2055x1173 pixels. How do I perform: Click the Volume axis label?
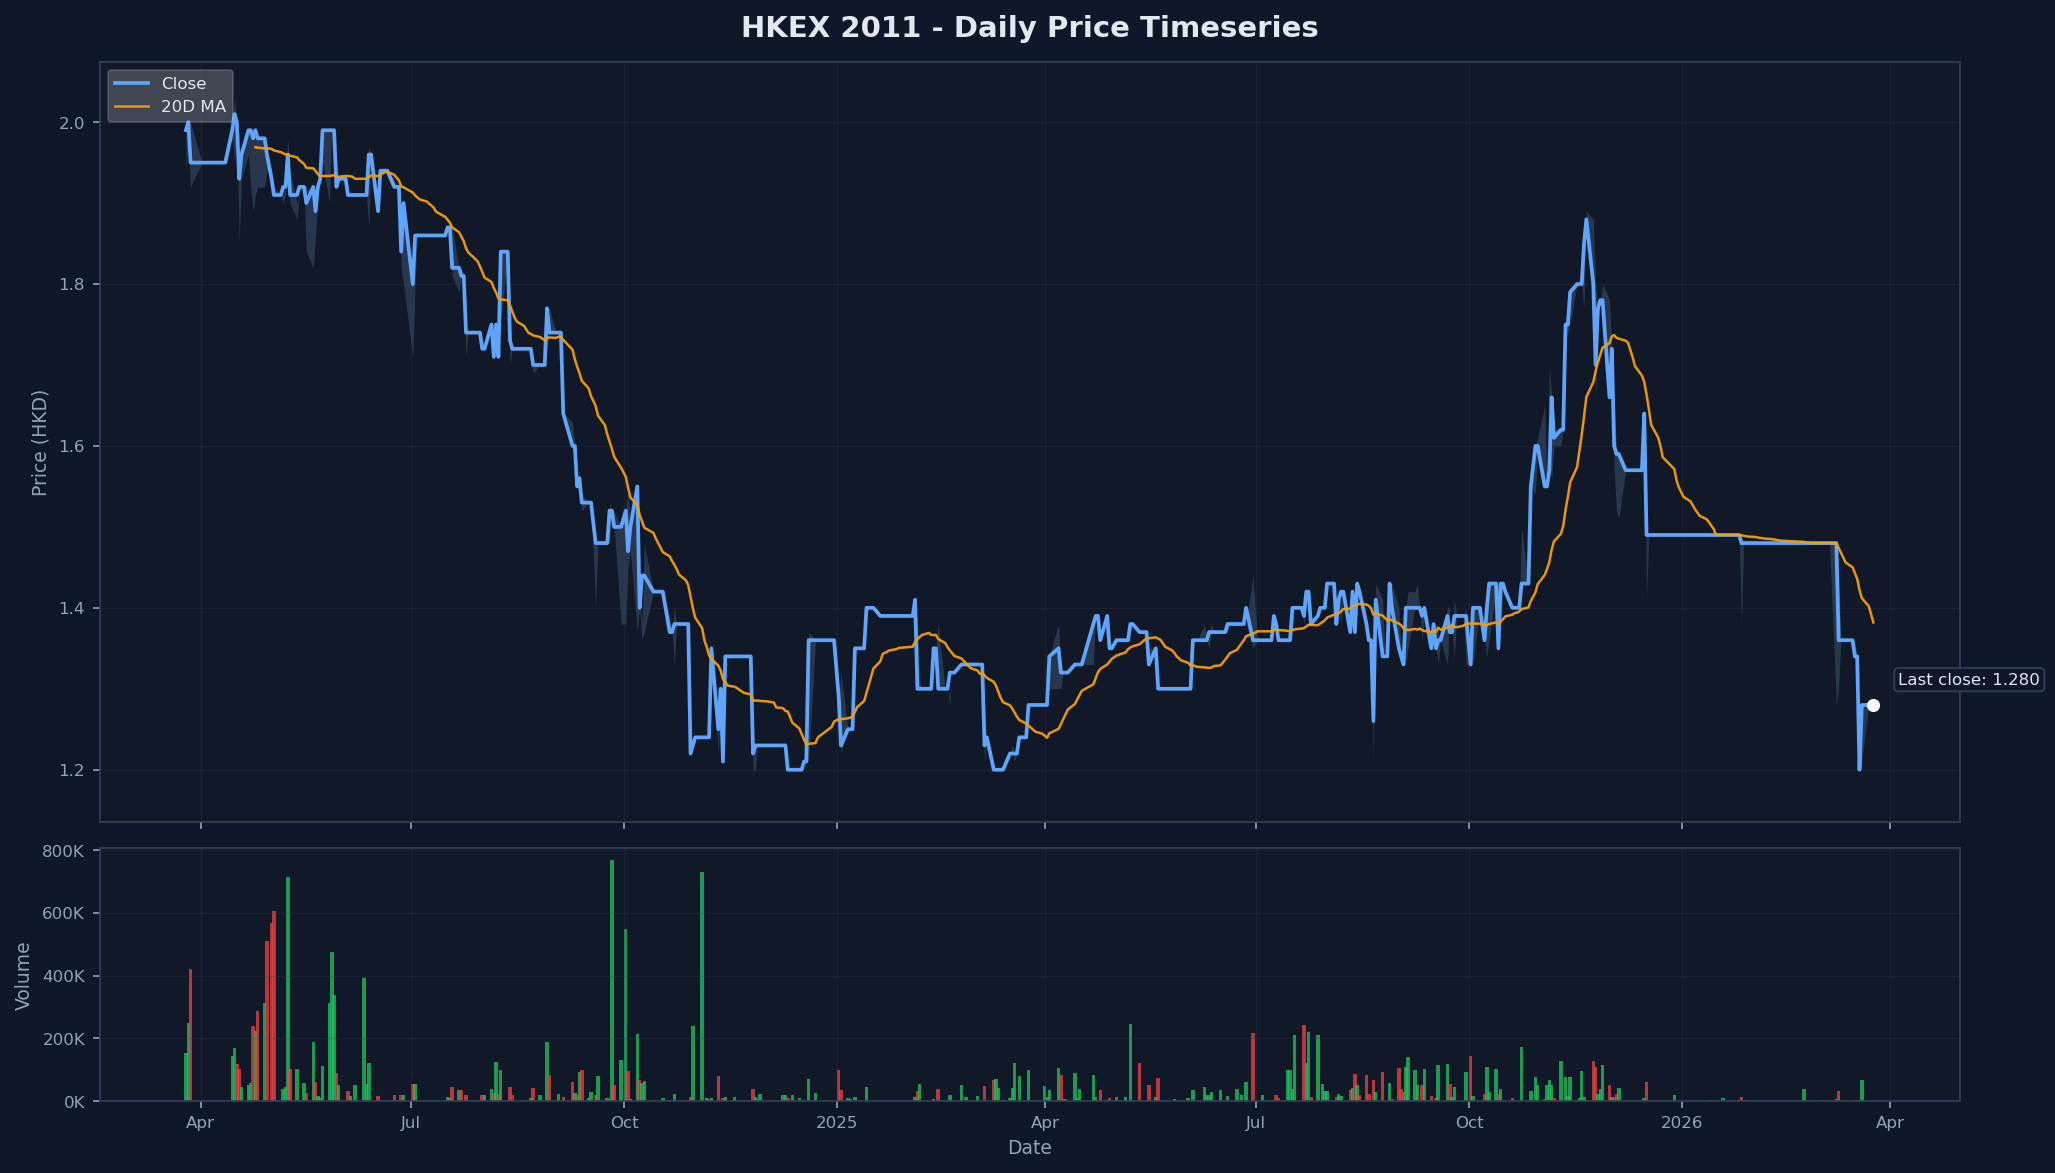pos(23,976)
